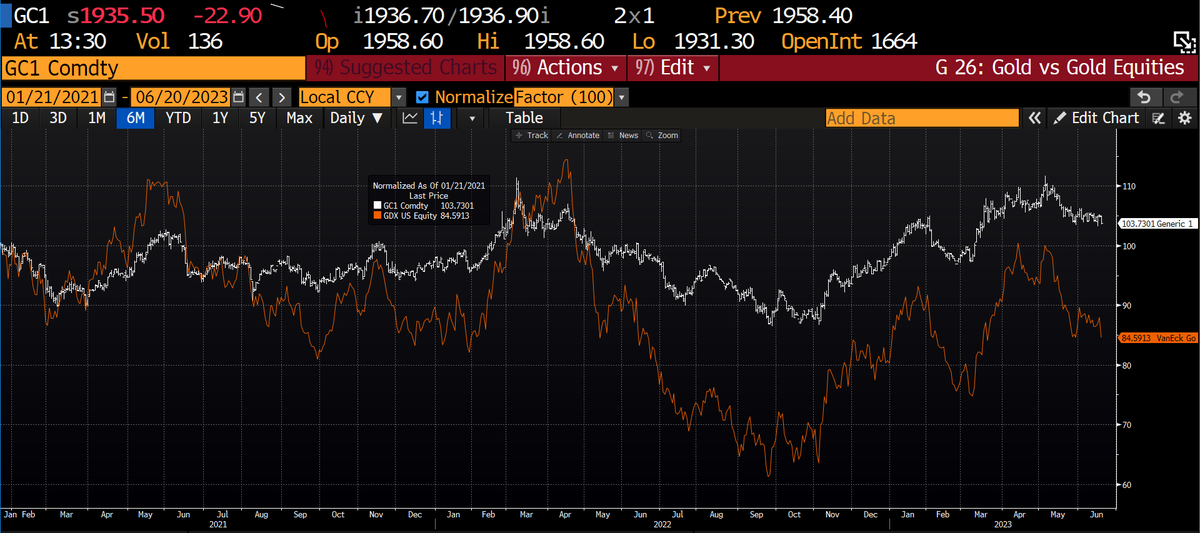Click the chart title G 26: Gold vs Gold Equities
This screenshot has width=1200, height=533.
1059,68
